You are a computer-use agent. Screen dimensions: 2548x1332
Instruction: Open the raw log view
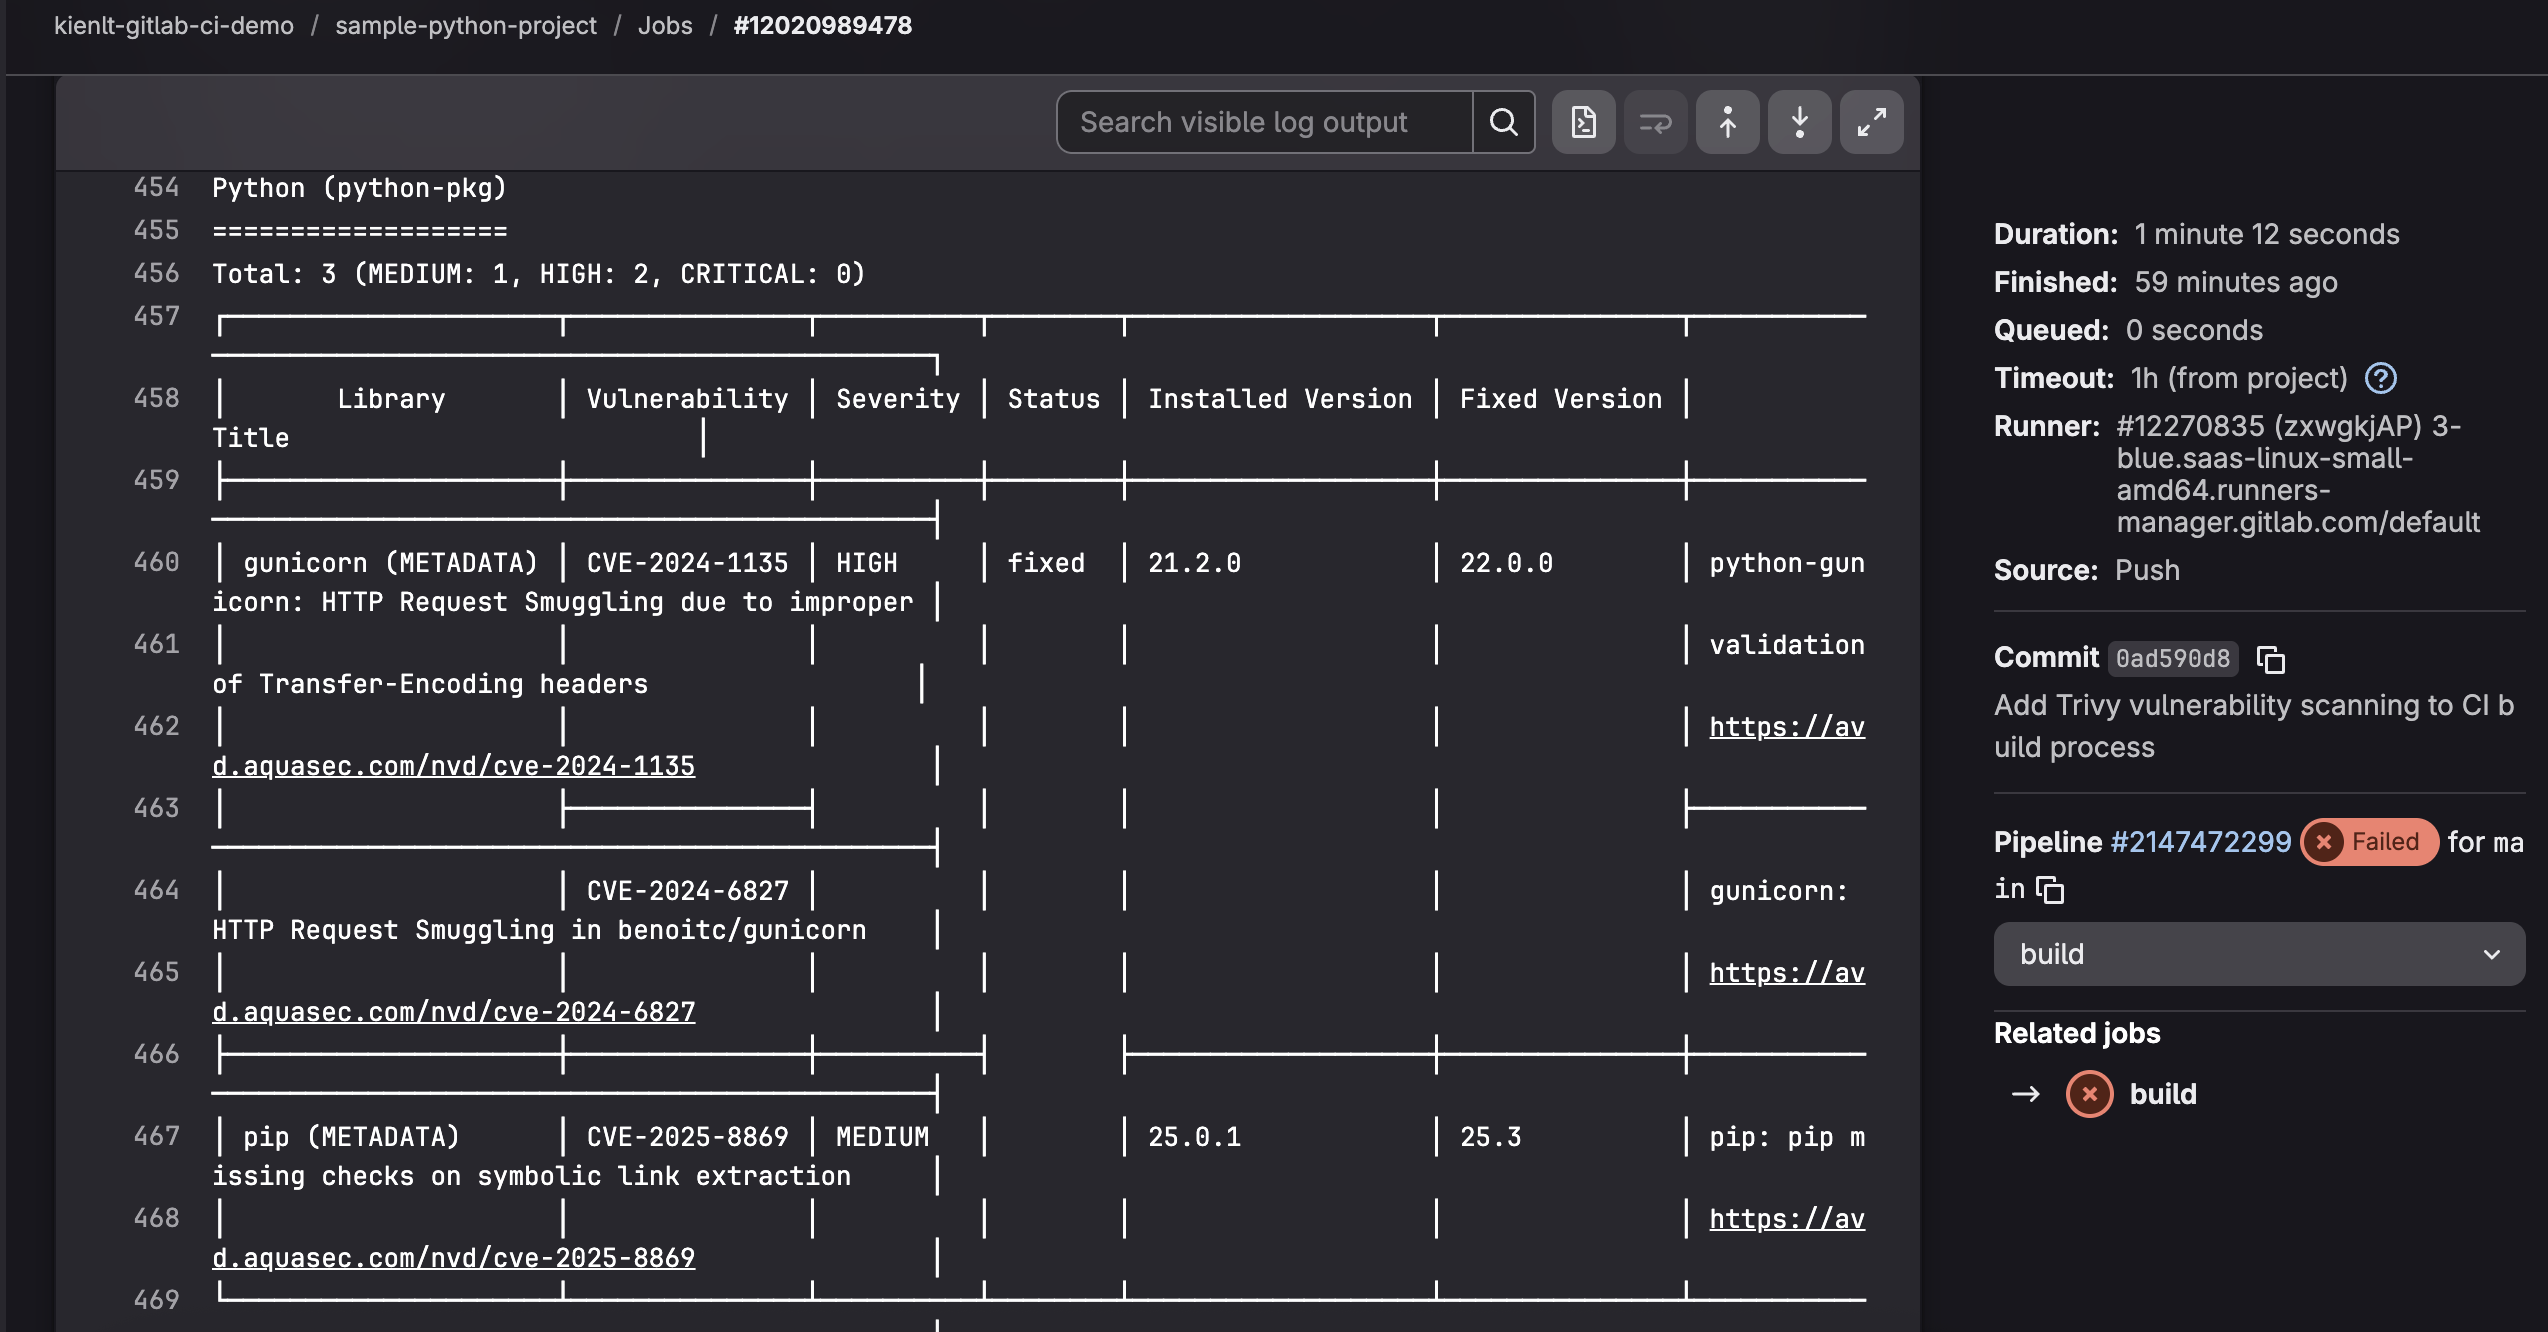pos(1583,122)
